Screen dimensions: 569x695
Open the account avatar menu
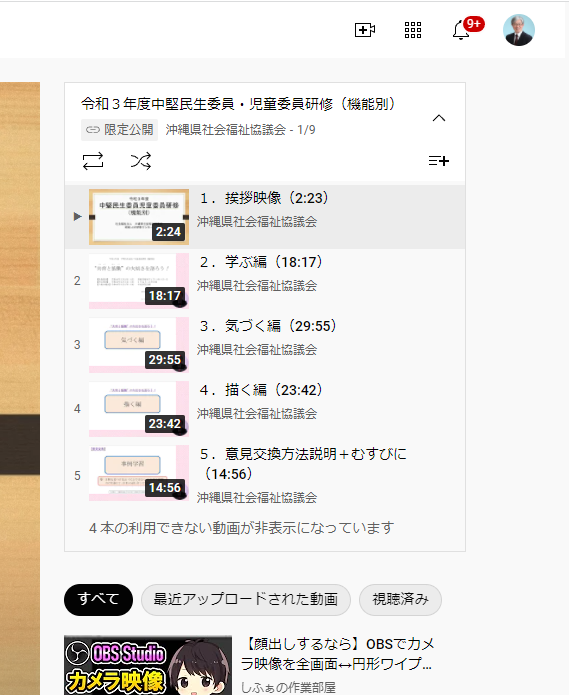(x=519, y=30)
